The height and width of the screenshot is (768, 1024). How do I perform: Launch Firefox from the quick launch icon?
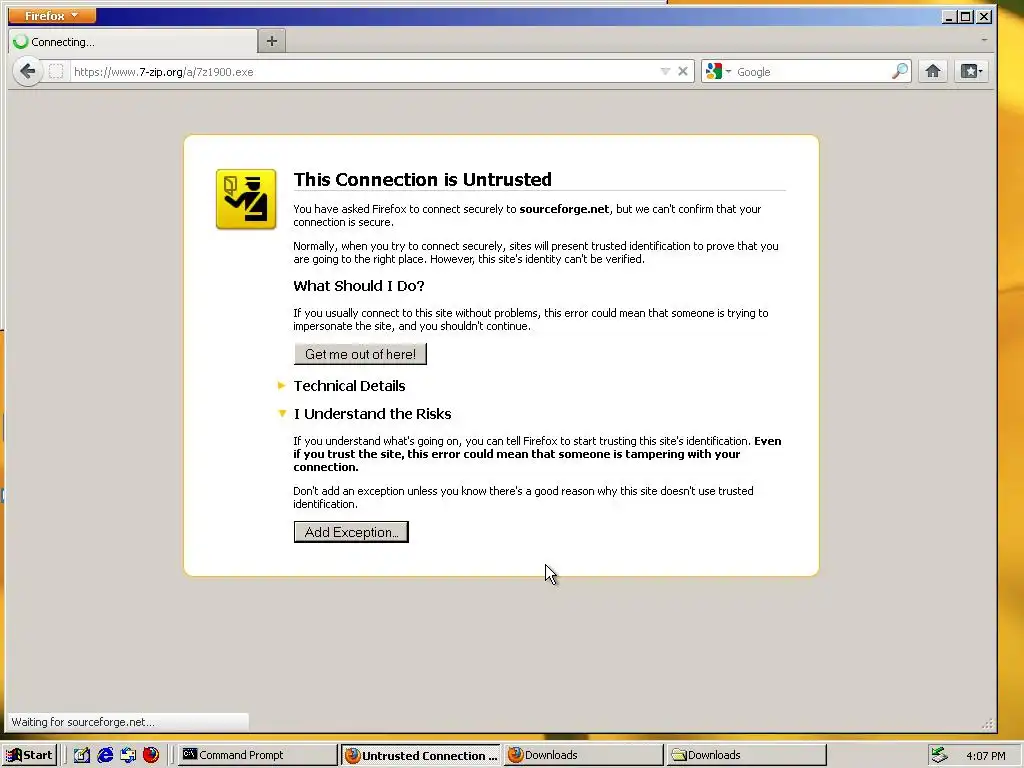click(151, 755)
